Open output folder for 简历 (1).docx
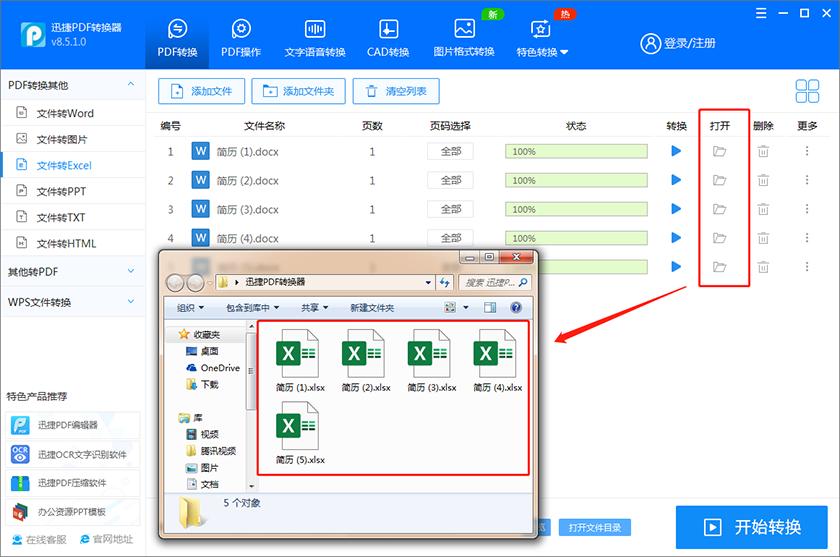 coord(719,152)
